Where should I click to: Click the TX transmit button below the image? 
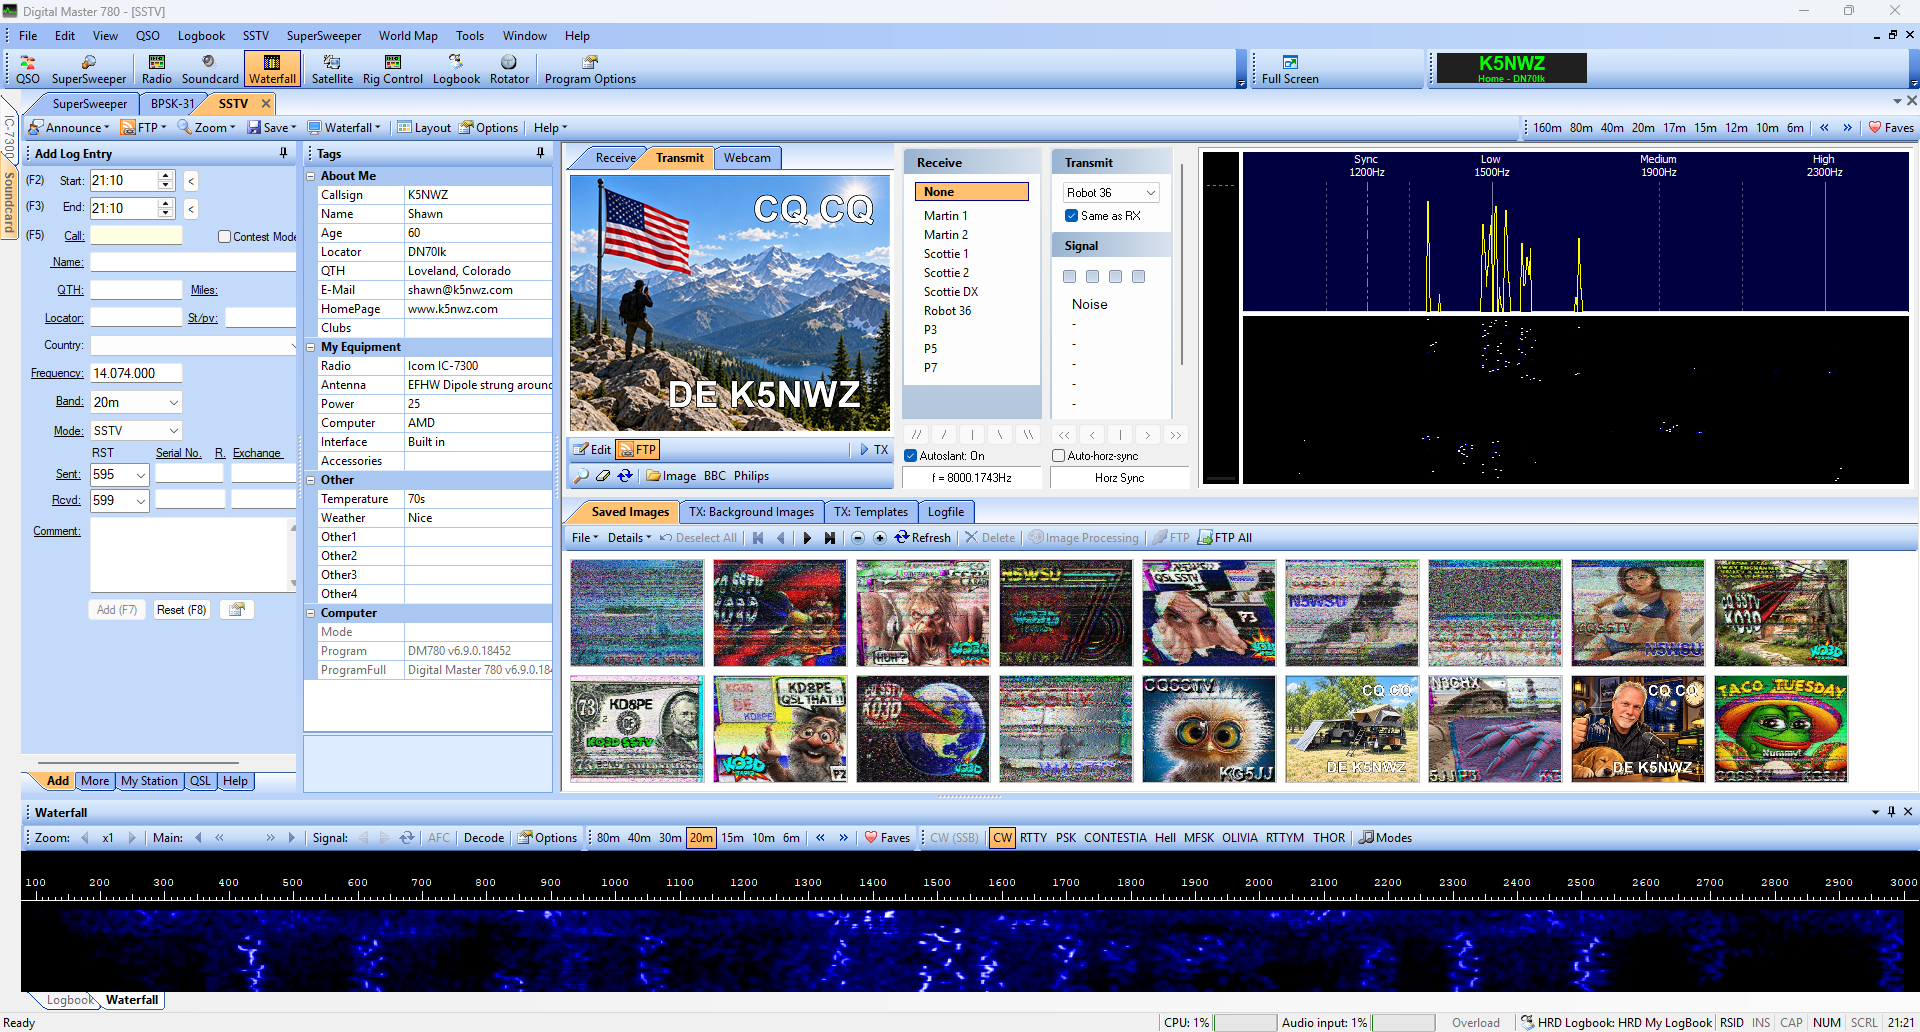coord(873,450)
